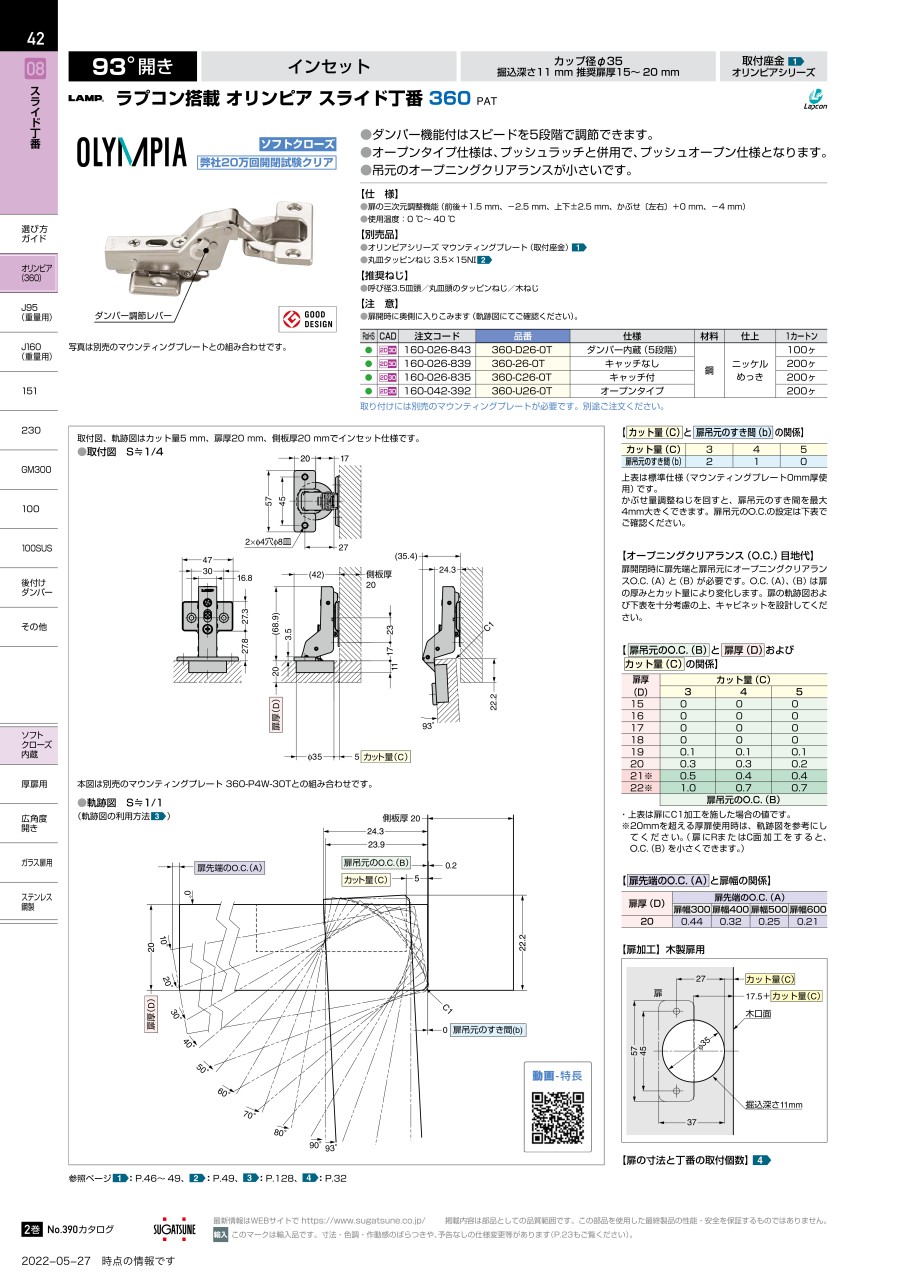Viewport: 900px width, 1272px height.
Task: Click reference badge 3 beside trajectory usage note
Action: (157, 817)
